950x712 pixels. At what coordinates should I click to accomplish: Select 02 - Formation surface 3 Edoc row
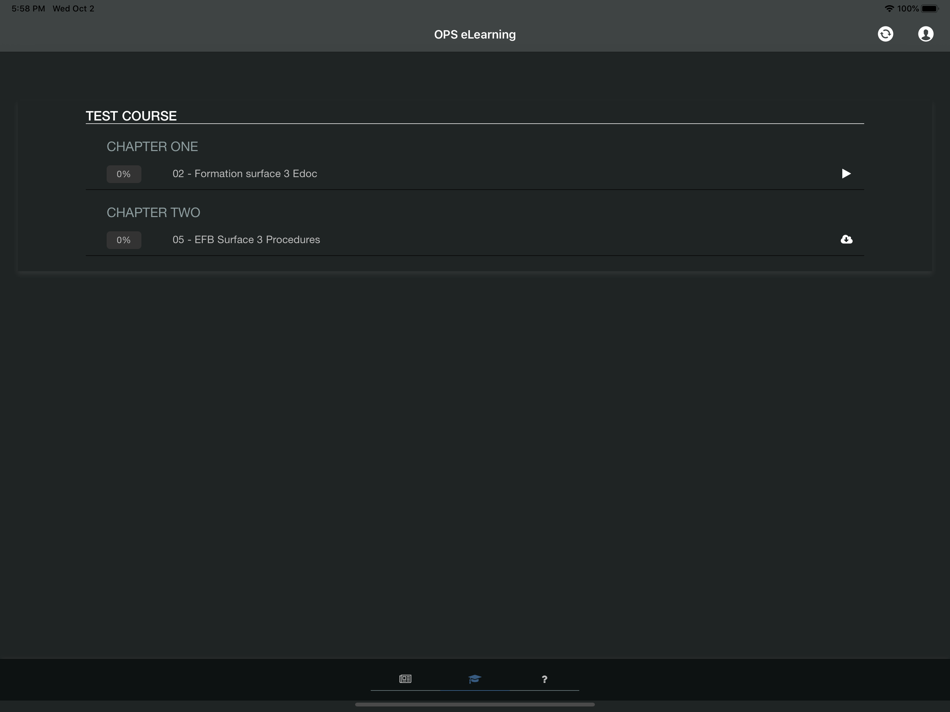pyautogui.click(x=474, y=174)
